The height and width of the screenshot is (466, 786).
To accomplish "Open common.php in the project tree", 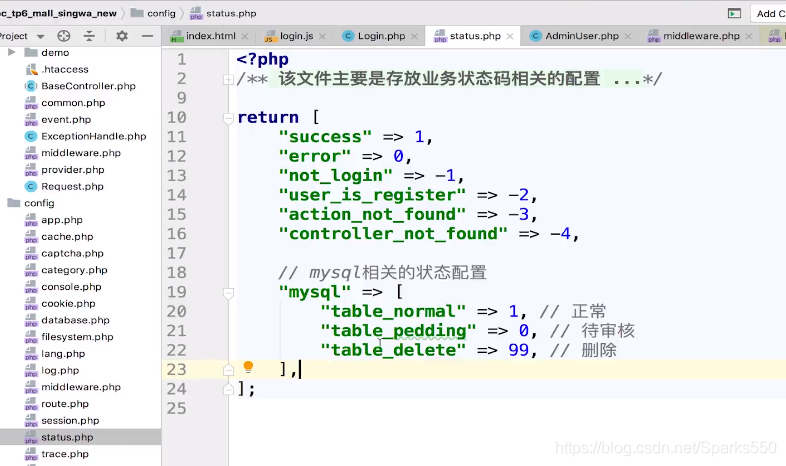I will pos(73,103).
